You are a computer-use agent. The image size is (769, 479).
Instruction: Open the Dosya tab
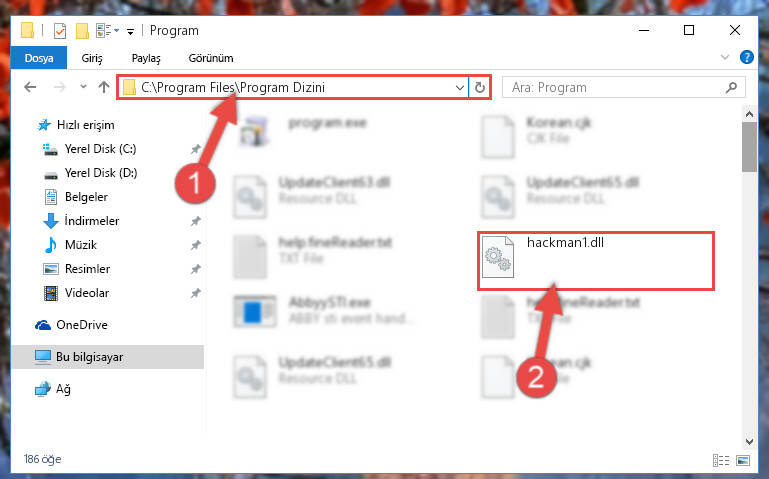point(39,58)
